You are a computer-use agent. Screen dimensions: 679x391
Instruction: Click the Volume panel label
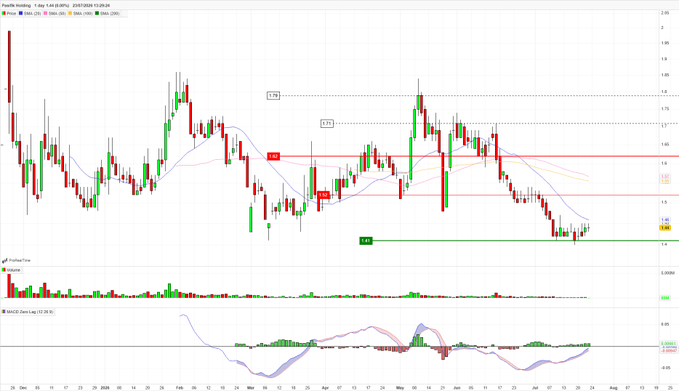pyautogui.click(x=13, y=270)
